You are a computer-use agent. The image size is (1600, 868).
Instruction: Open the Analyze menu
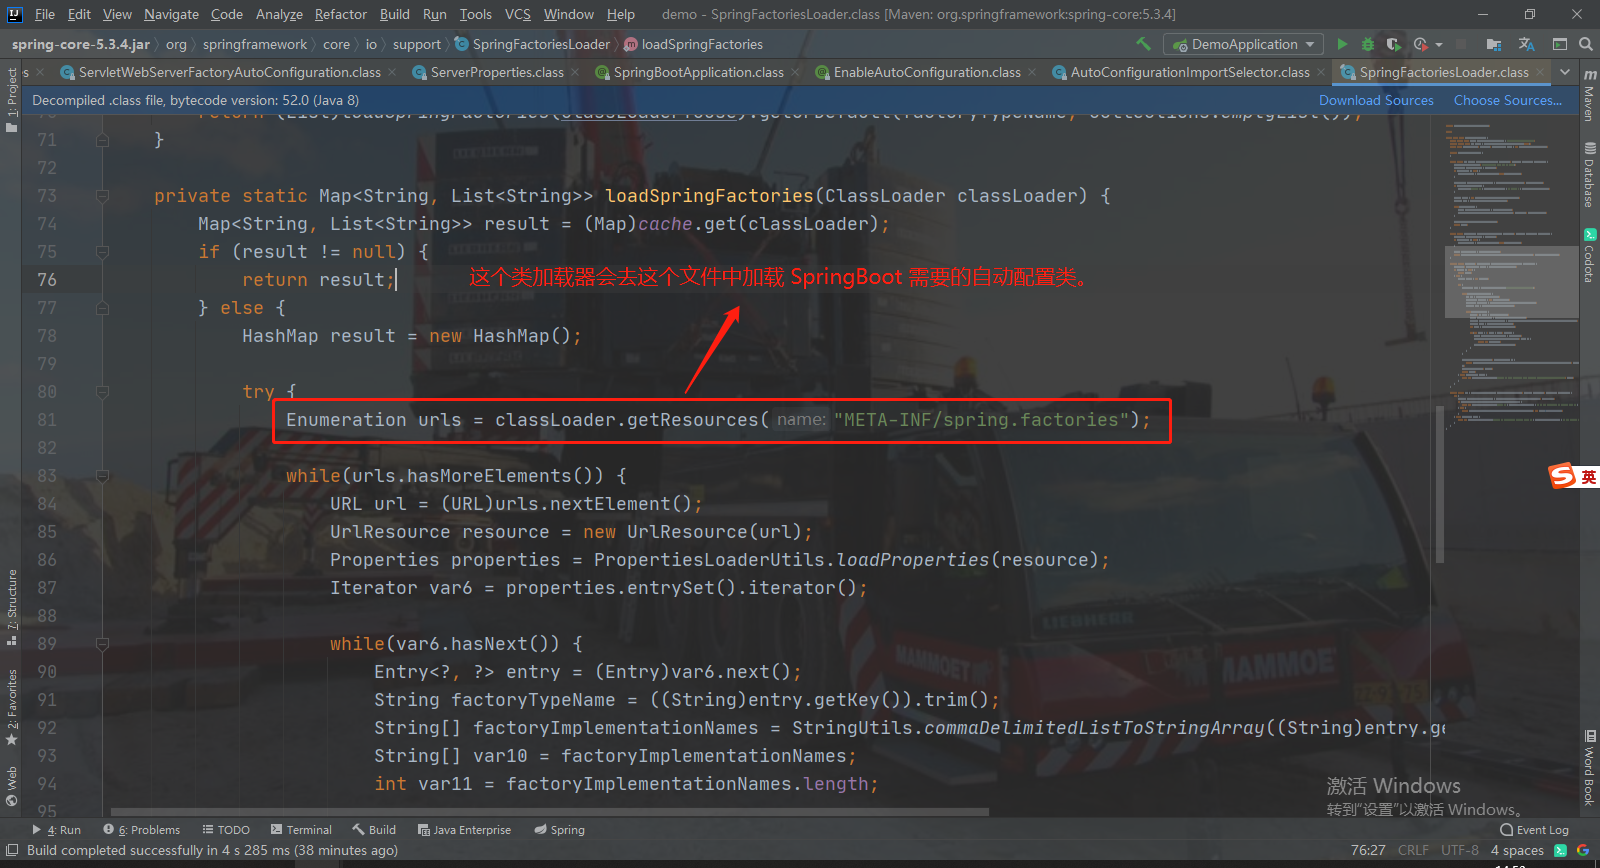point(279,14)
